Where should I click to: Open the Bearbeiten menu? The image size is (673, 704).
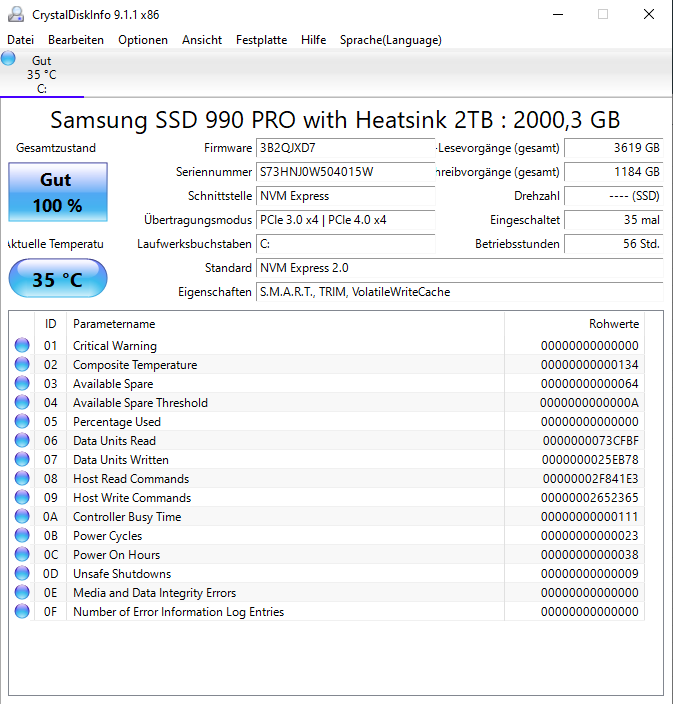76,40
